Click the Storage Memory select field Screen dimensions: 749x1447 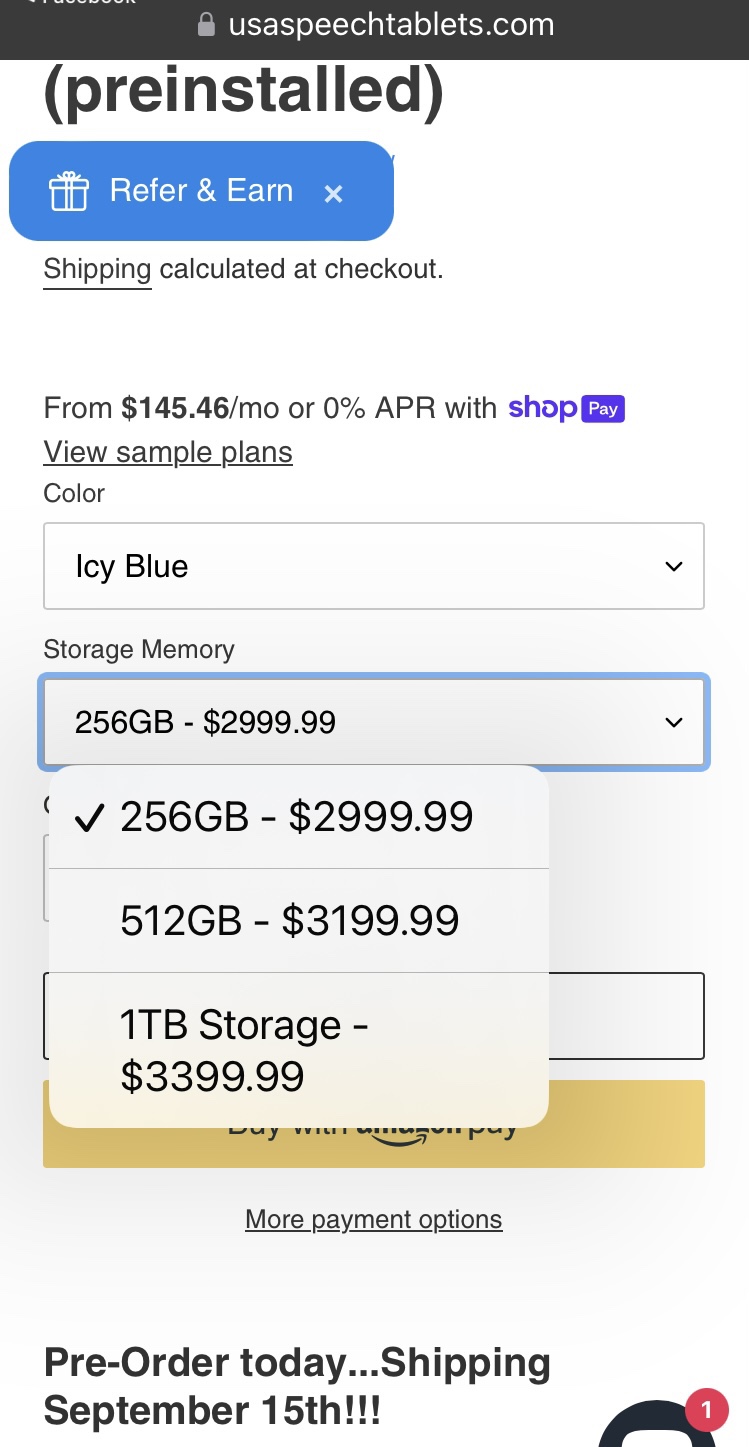pyautogui.click(x=373, y=722)
